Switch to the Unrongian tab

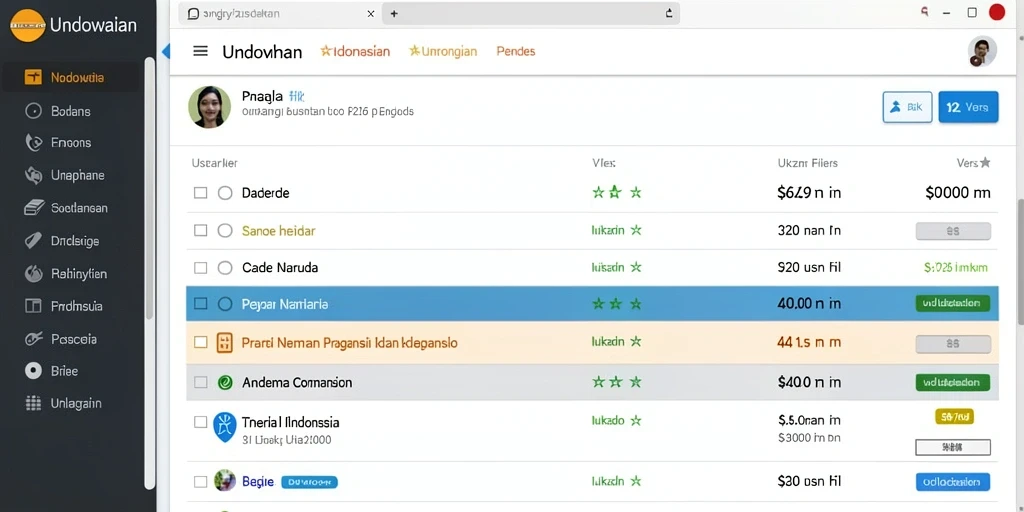tap(443, 51)
